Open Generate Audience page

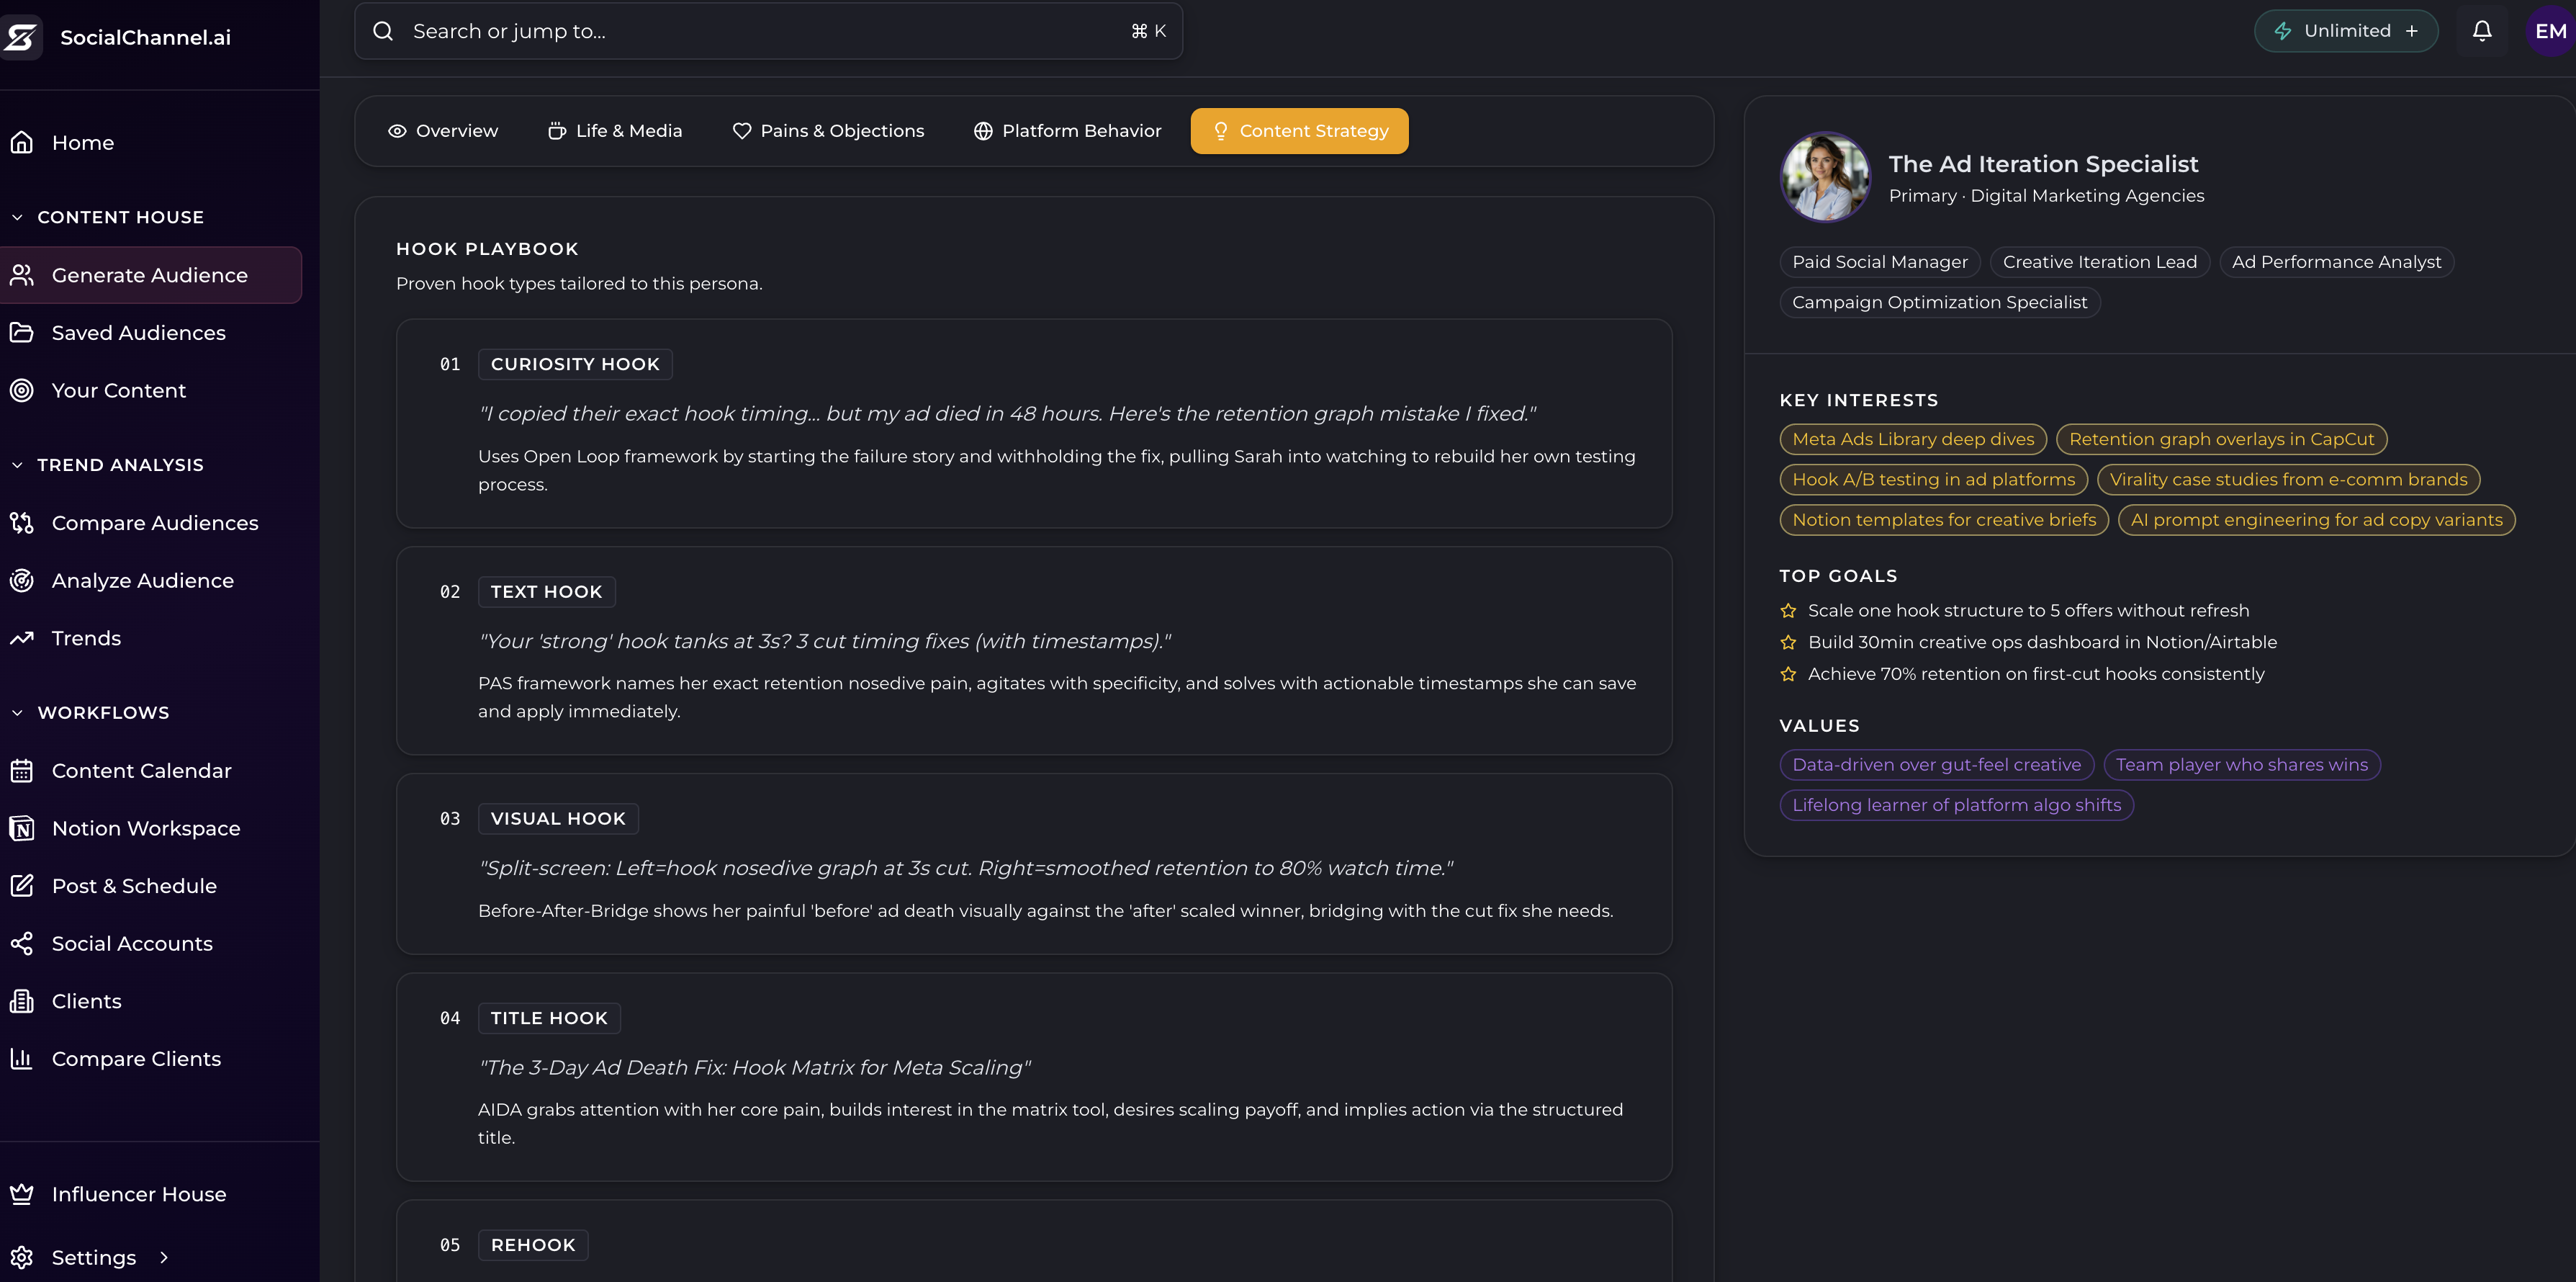pyautogui.click(x=151, y=275)
